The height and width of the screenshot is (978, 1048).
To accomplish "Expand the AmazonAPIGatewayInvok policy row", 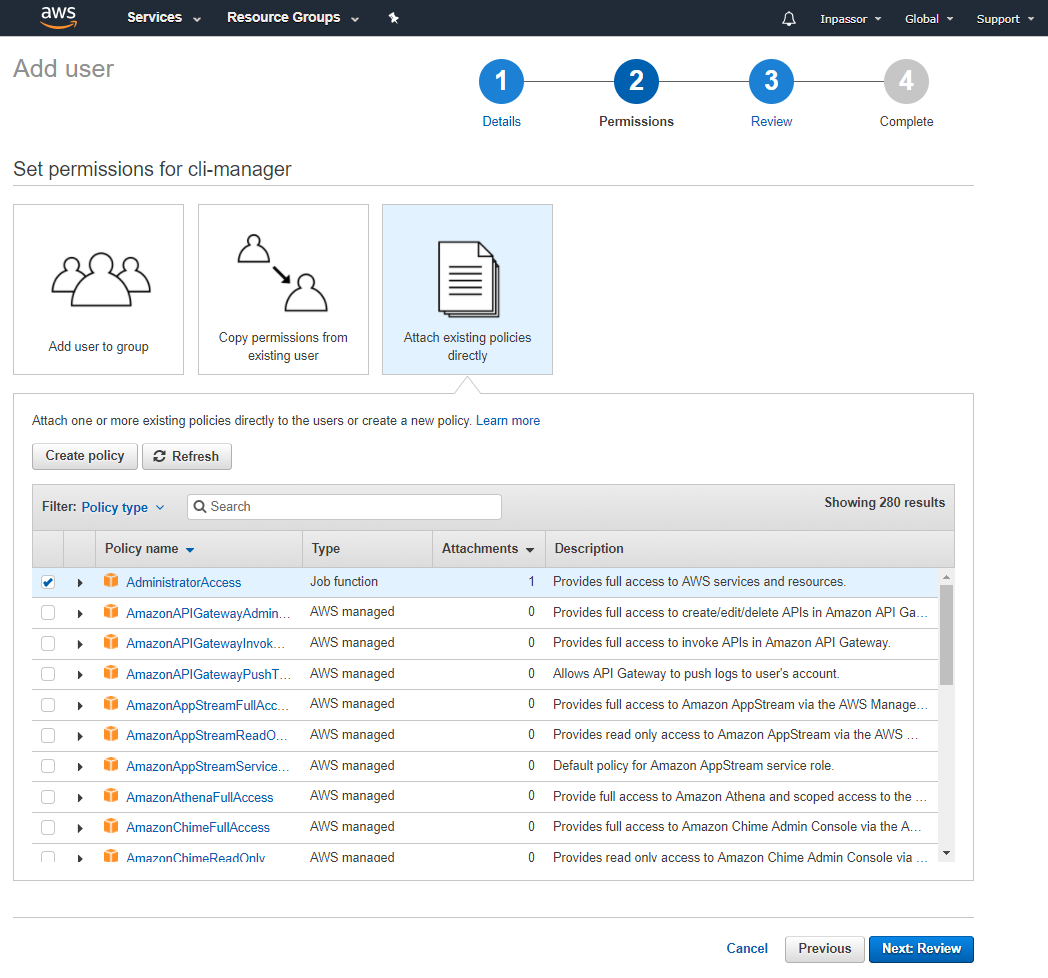I will pyautogui.click(x=80, y=644).
